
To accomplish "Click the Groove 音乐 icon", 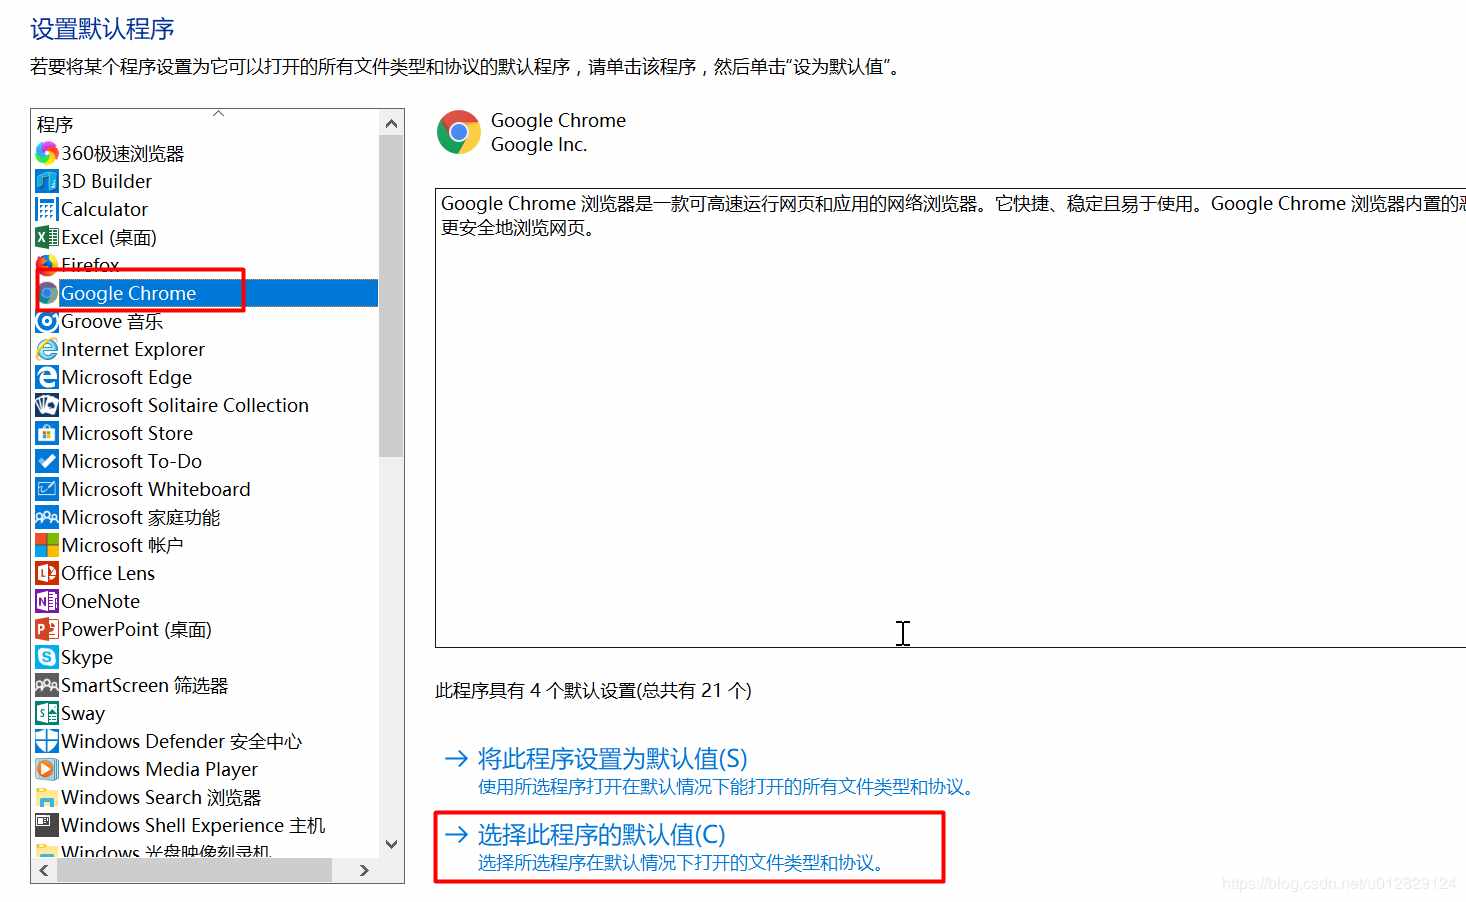I will (x=46, y=321).
